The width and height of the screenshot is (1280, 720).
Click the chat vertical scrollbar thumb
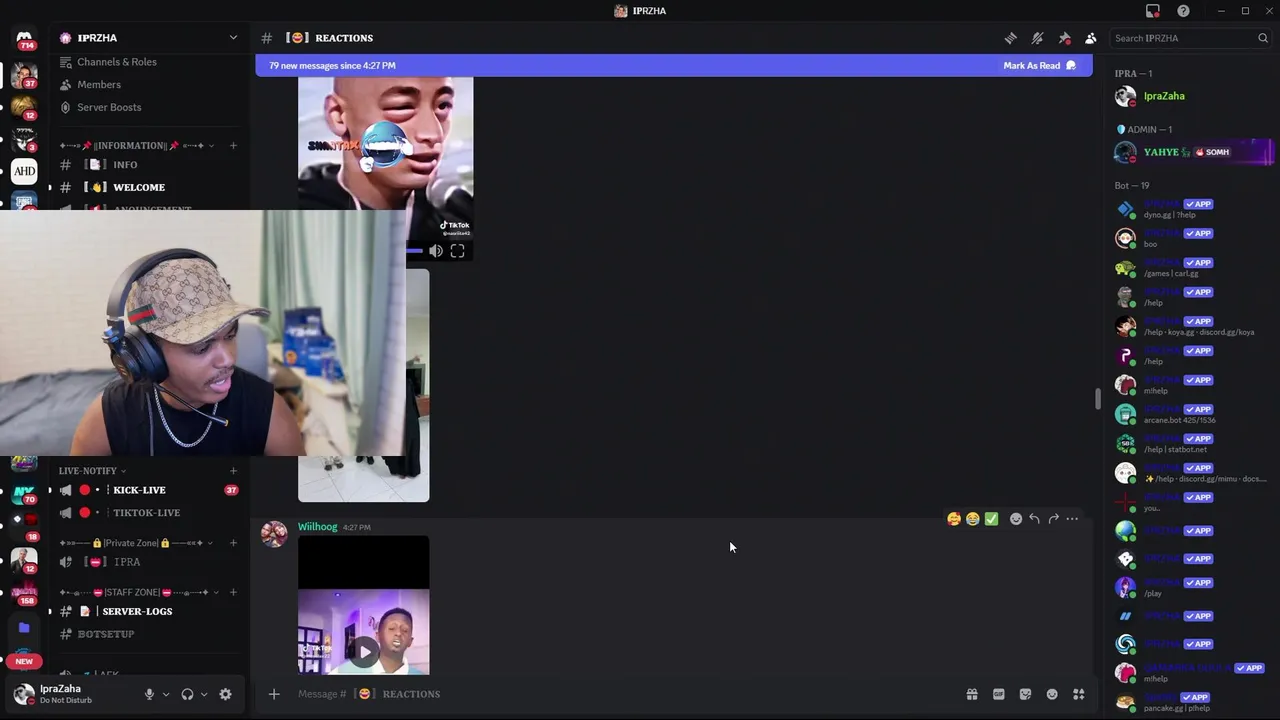click(x=1097, y=399)
